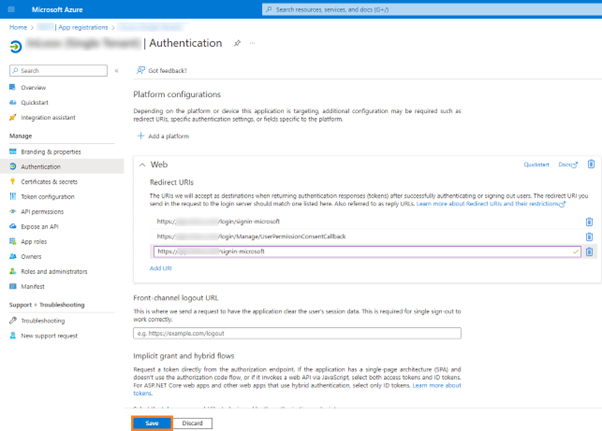Open New support request

pos(49,335)
